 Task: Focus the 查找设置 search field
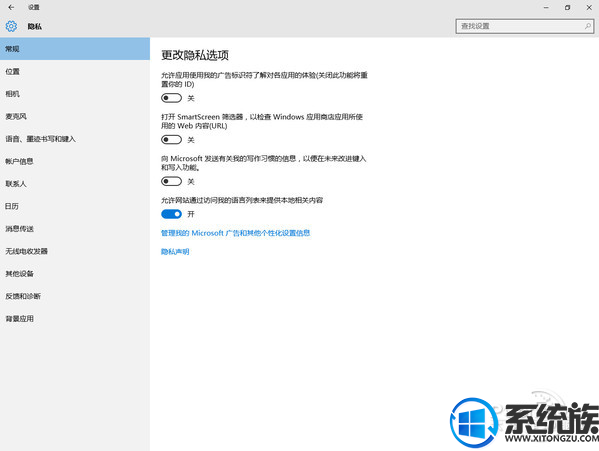tap(525, 26)
